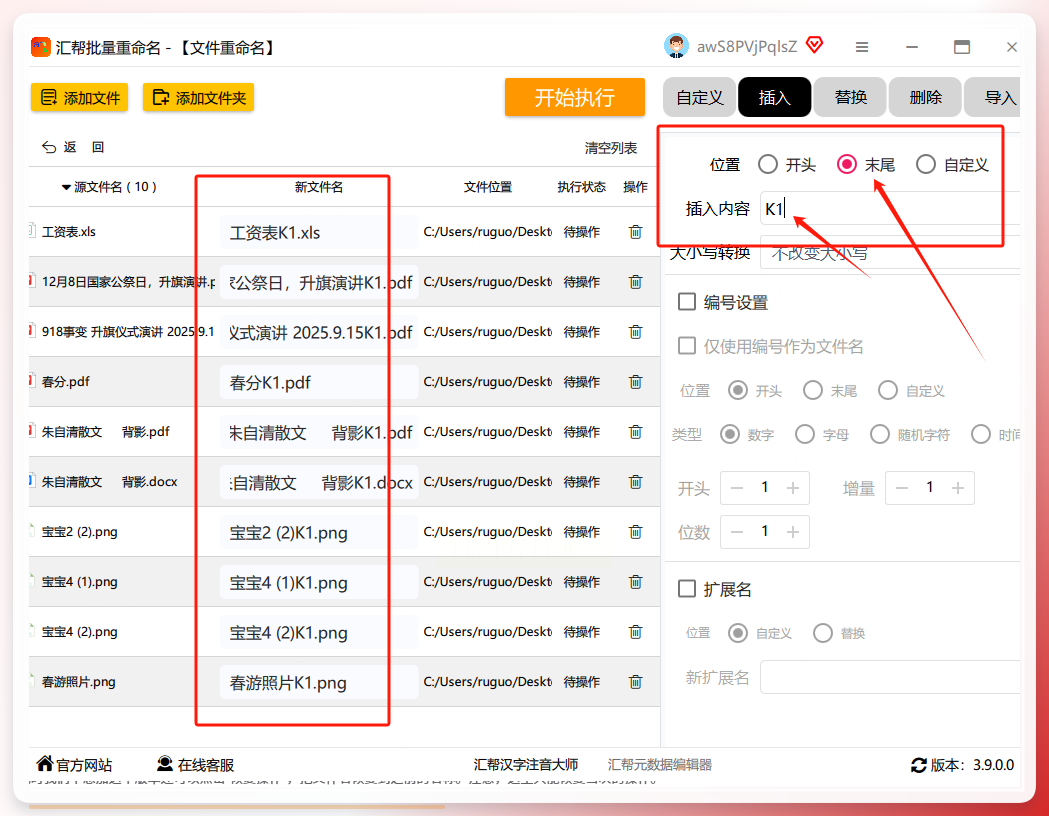Click the 开始执行 button

575,98
